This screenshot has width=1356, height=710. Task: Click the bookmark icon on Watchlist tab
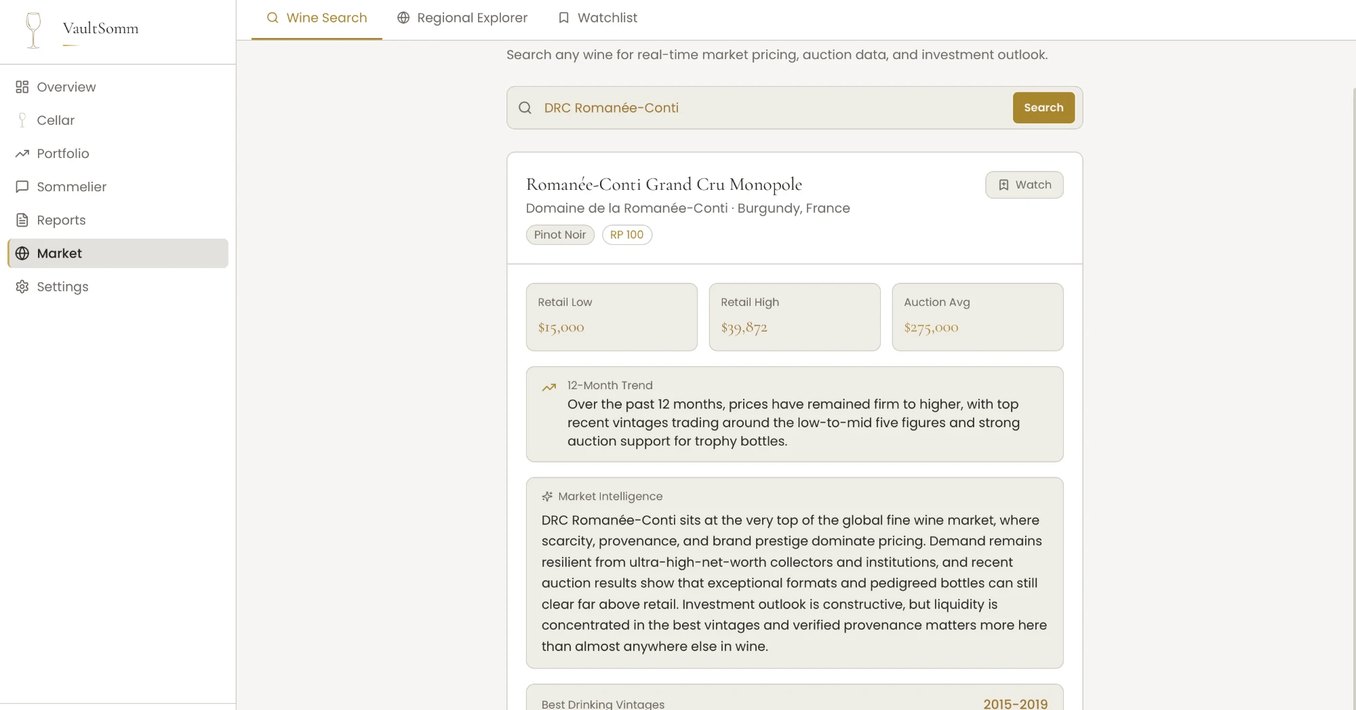tap(564, 18)
